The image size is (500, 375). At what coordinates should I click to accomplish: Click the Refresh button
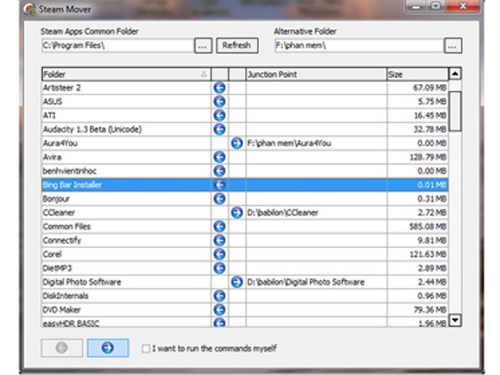[x=237, y=45]
